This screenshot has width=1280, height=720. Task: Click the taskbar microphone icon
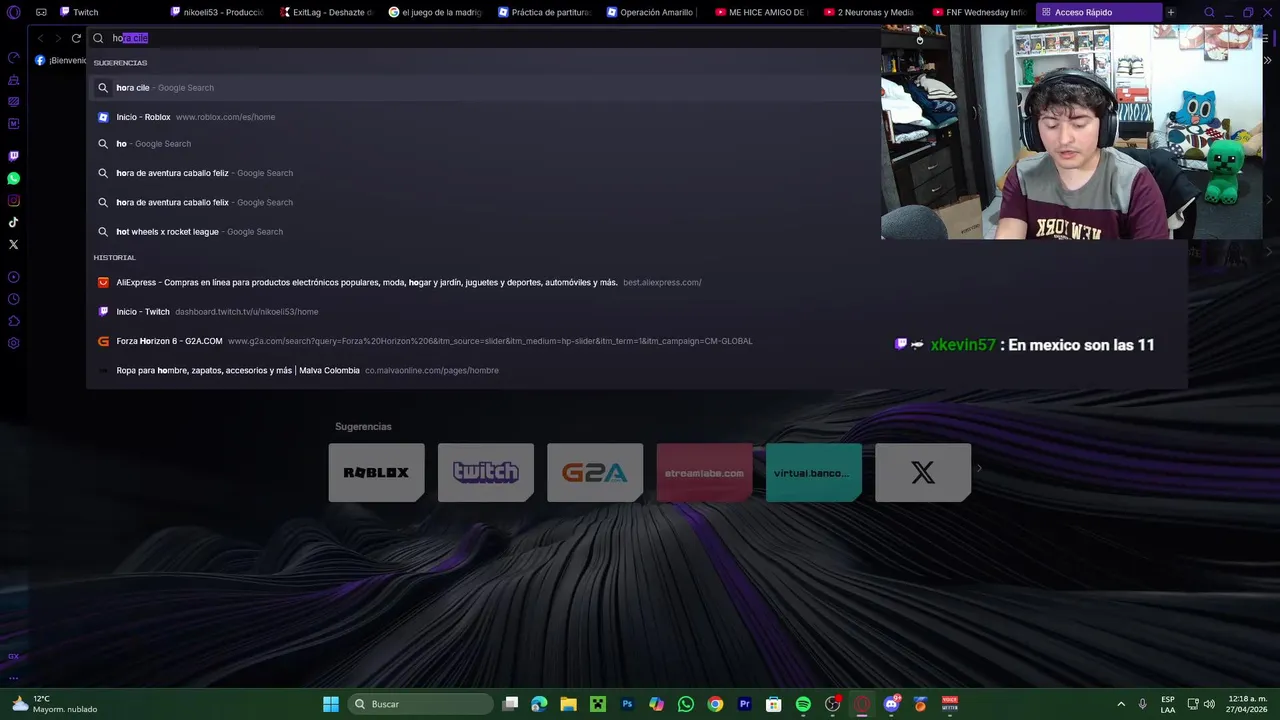pos(1142,704)
